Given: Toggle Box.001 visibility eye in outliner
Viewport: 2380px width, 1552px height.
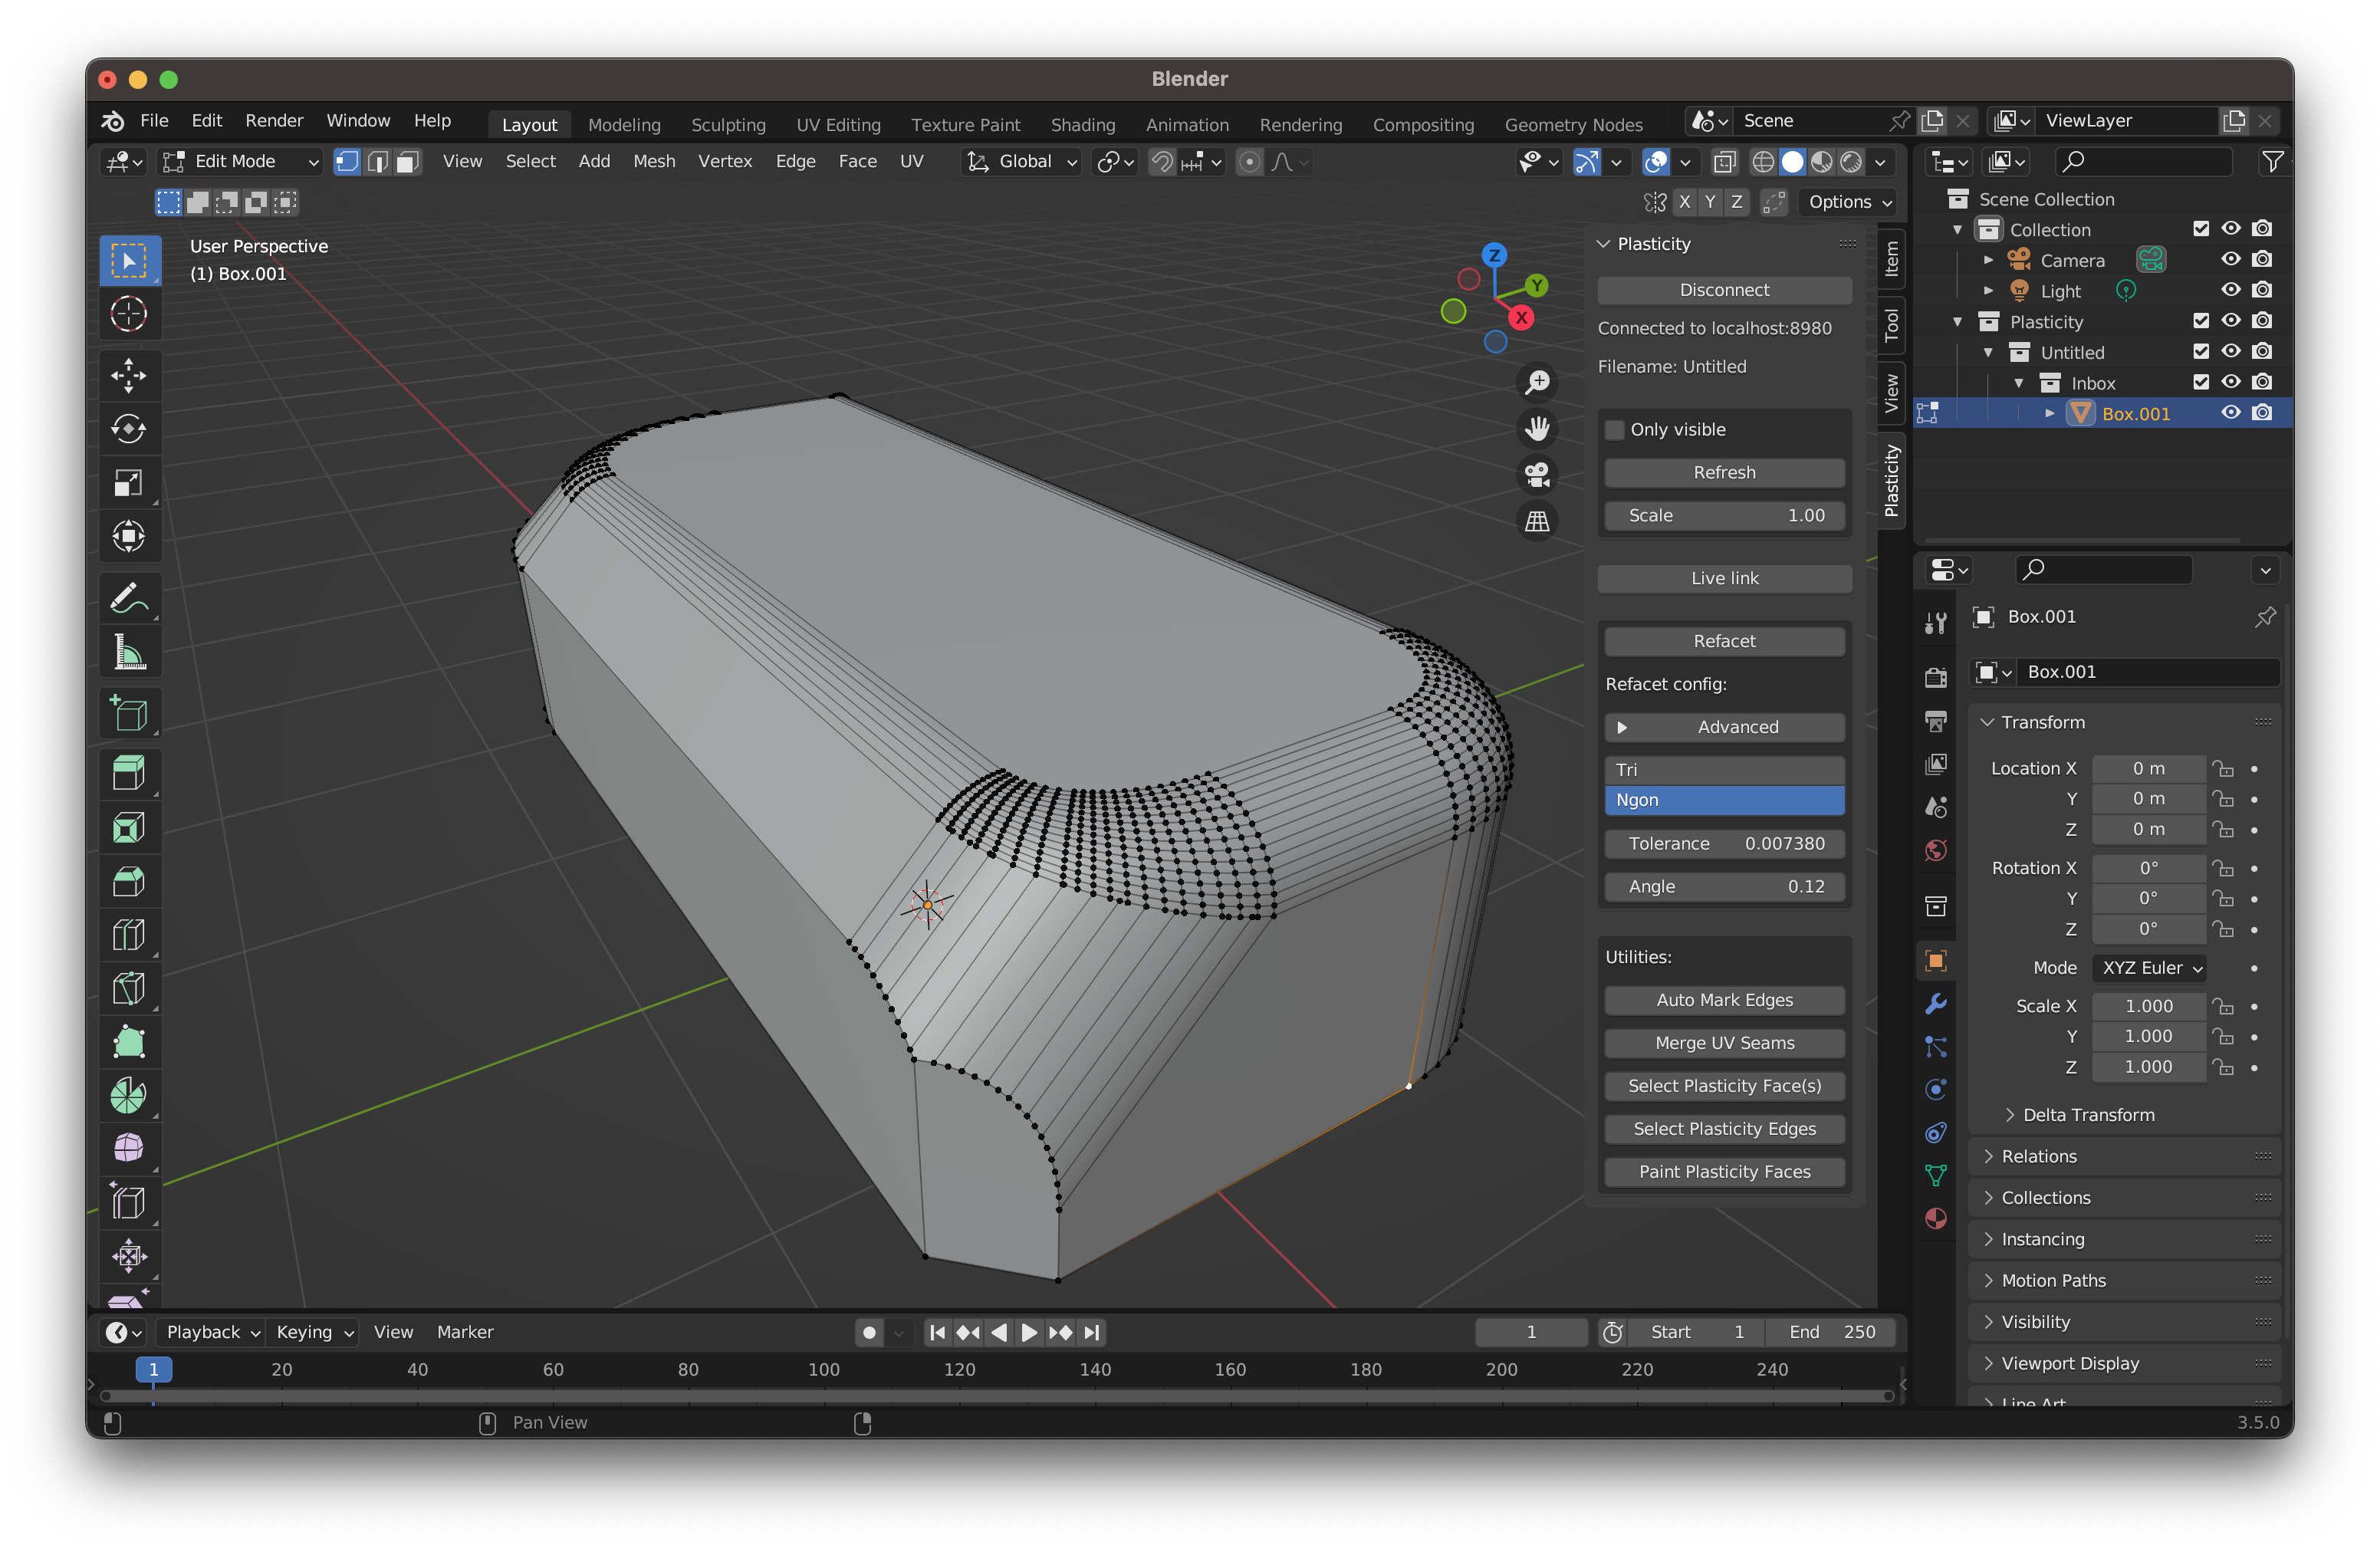Looking at the screenshot, I should coord(2230,413).
